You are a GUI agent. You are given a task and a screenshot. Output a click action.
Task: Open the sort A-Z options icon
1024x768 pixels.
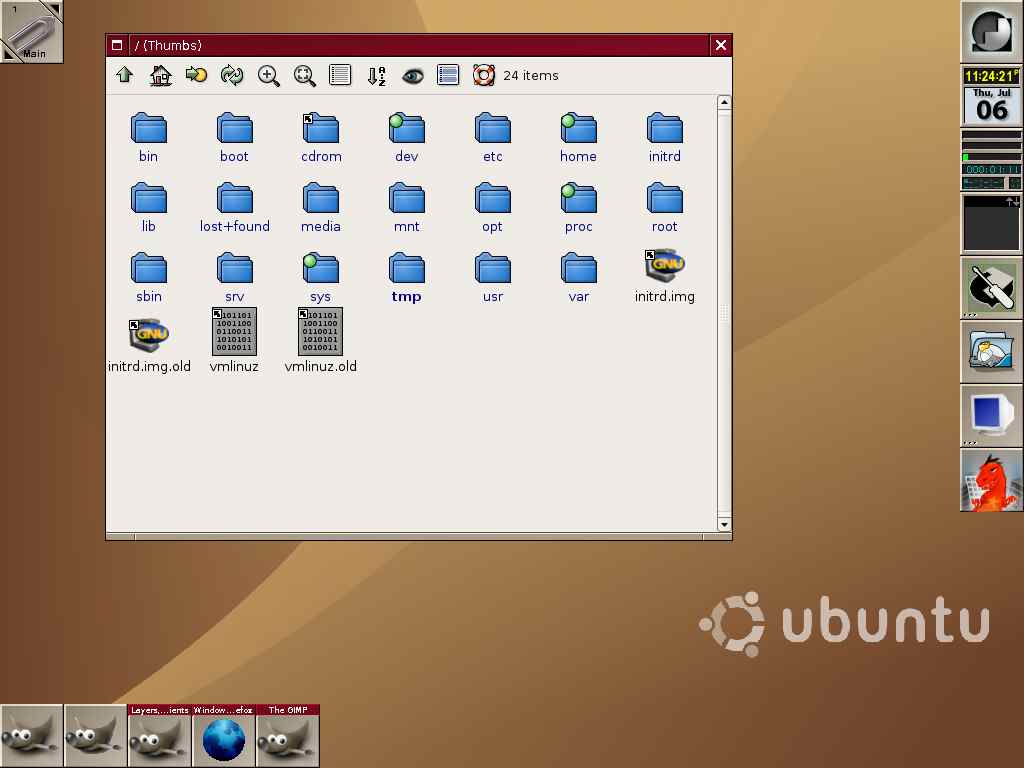[x=376, y=76]
